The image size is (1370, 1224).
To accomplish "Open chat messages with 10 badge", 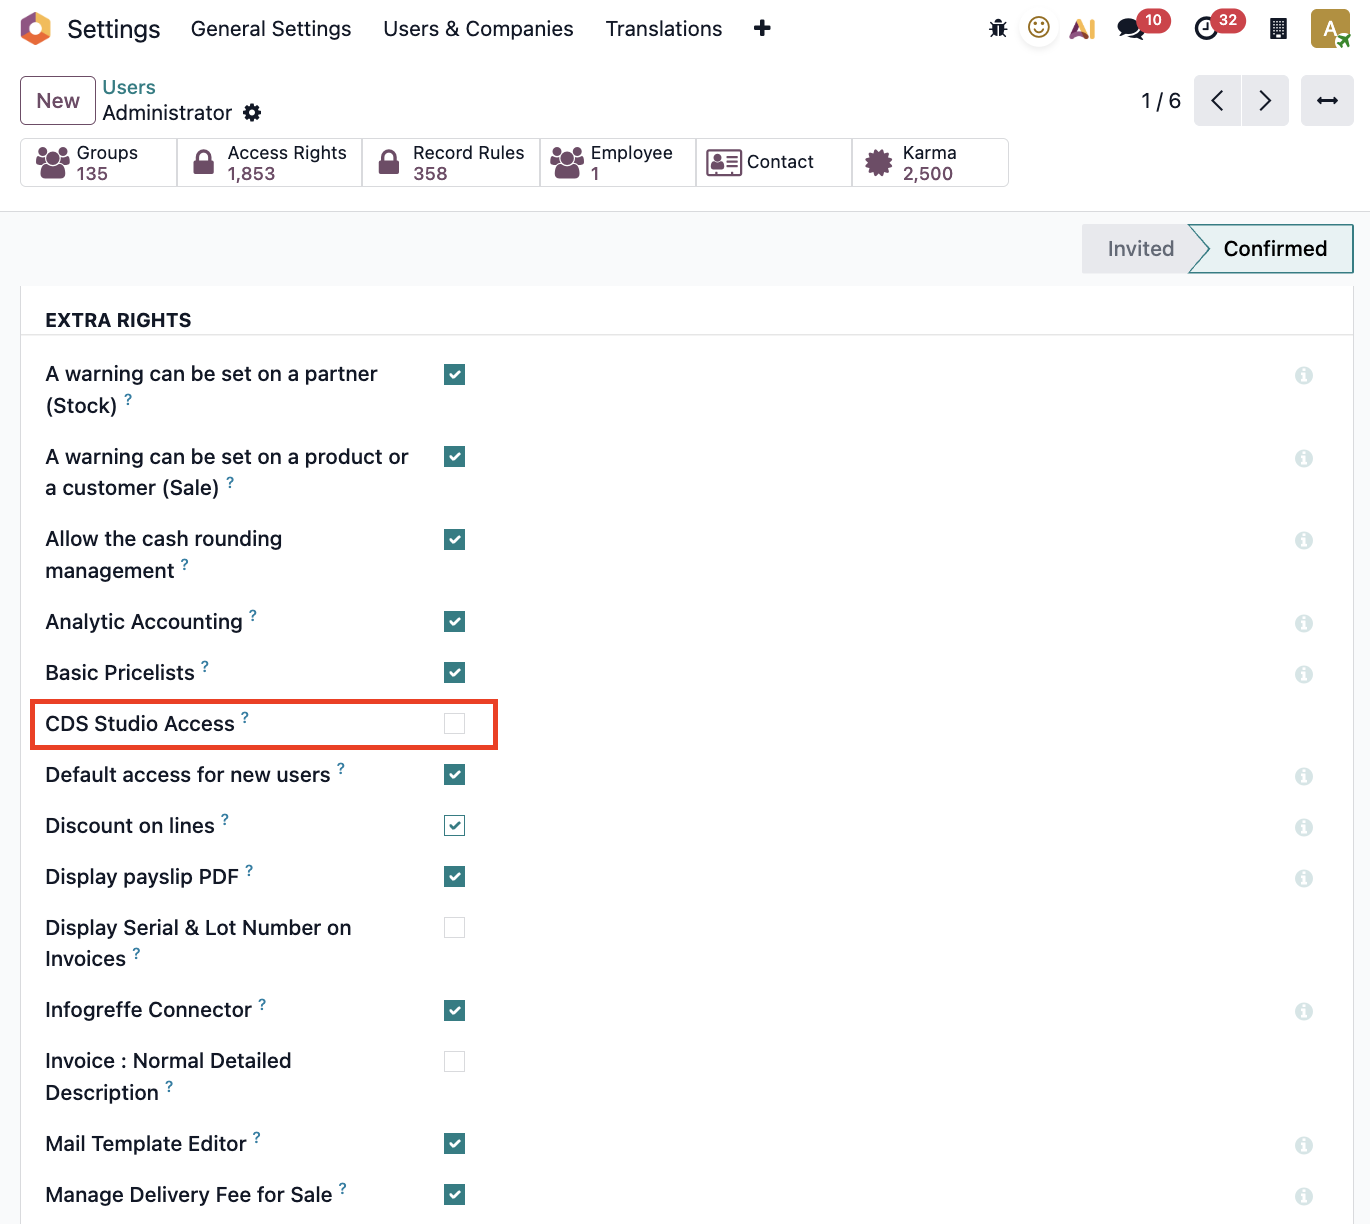I will click(x=1132, y=29).
